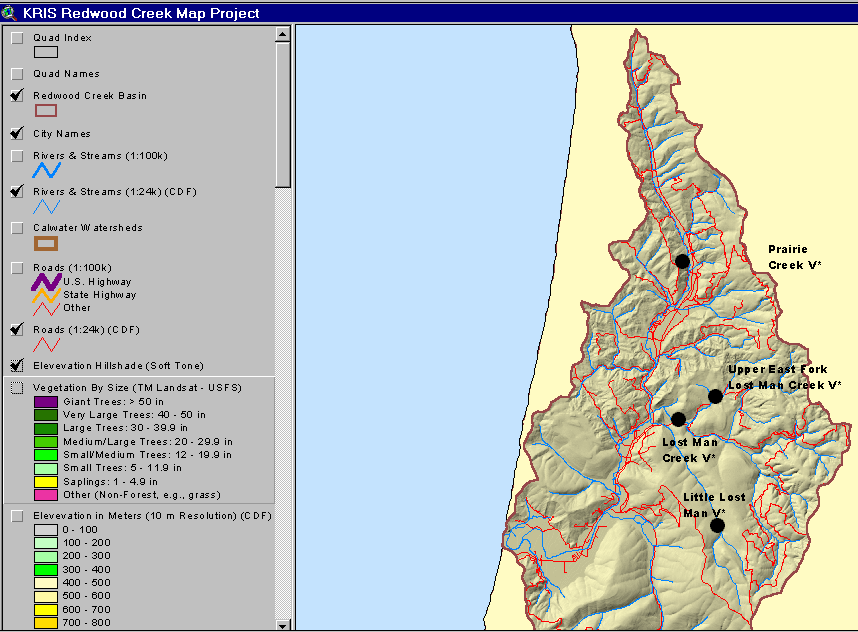858x632 pixels.
Task: Click the Prairie Creek V* station dot
Action: pyautogui.click(x=682, y=262)
